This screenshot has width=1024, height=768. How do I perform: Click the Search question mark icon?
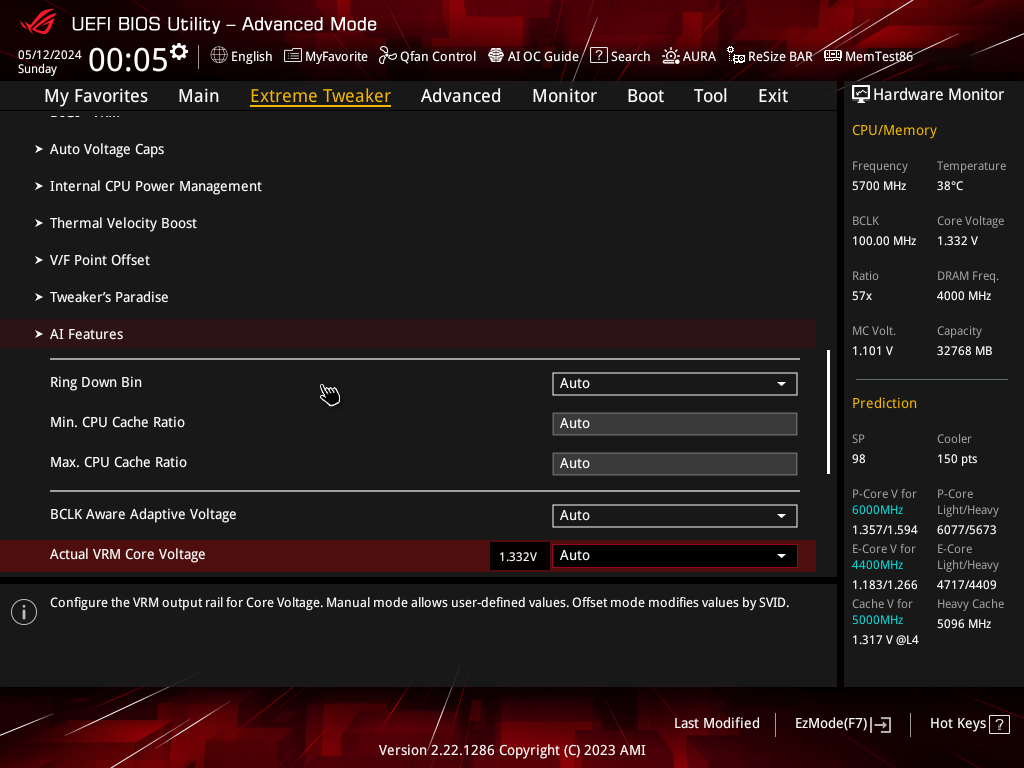point(599,56)
